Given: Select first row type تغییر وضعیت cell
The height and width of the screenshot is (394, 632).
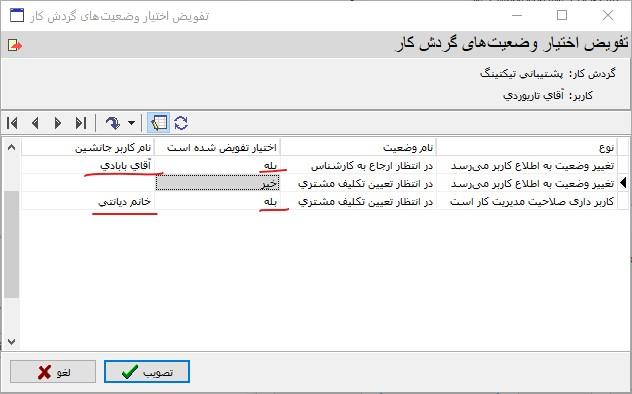Looking at the screenshot, I should [x=526, y=166].
